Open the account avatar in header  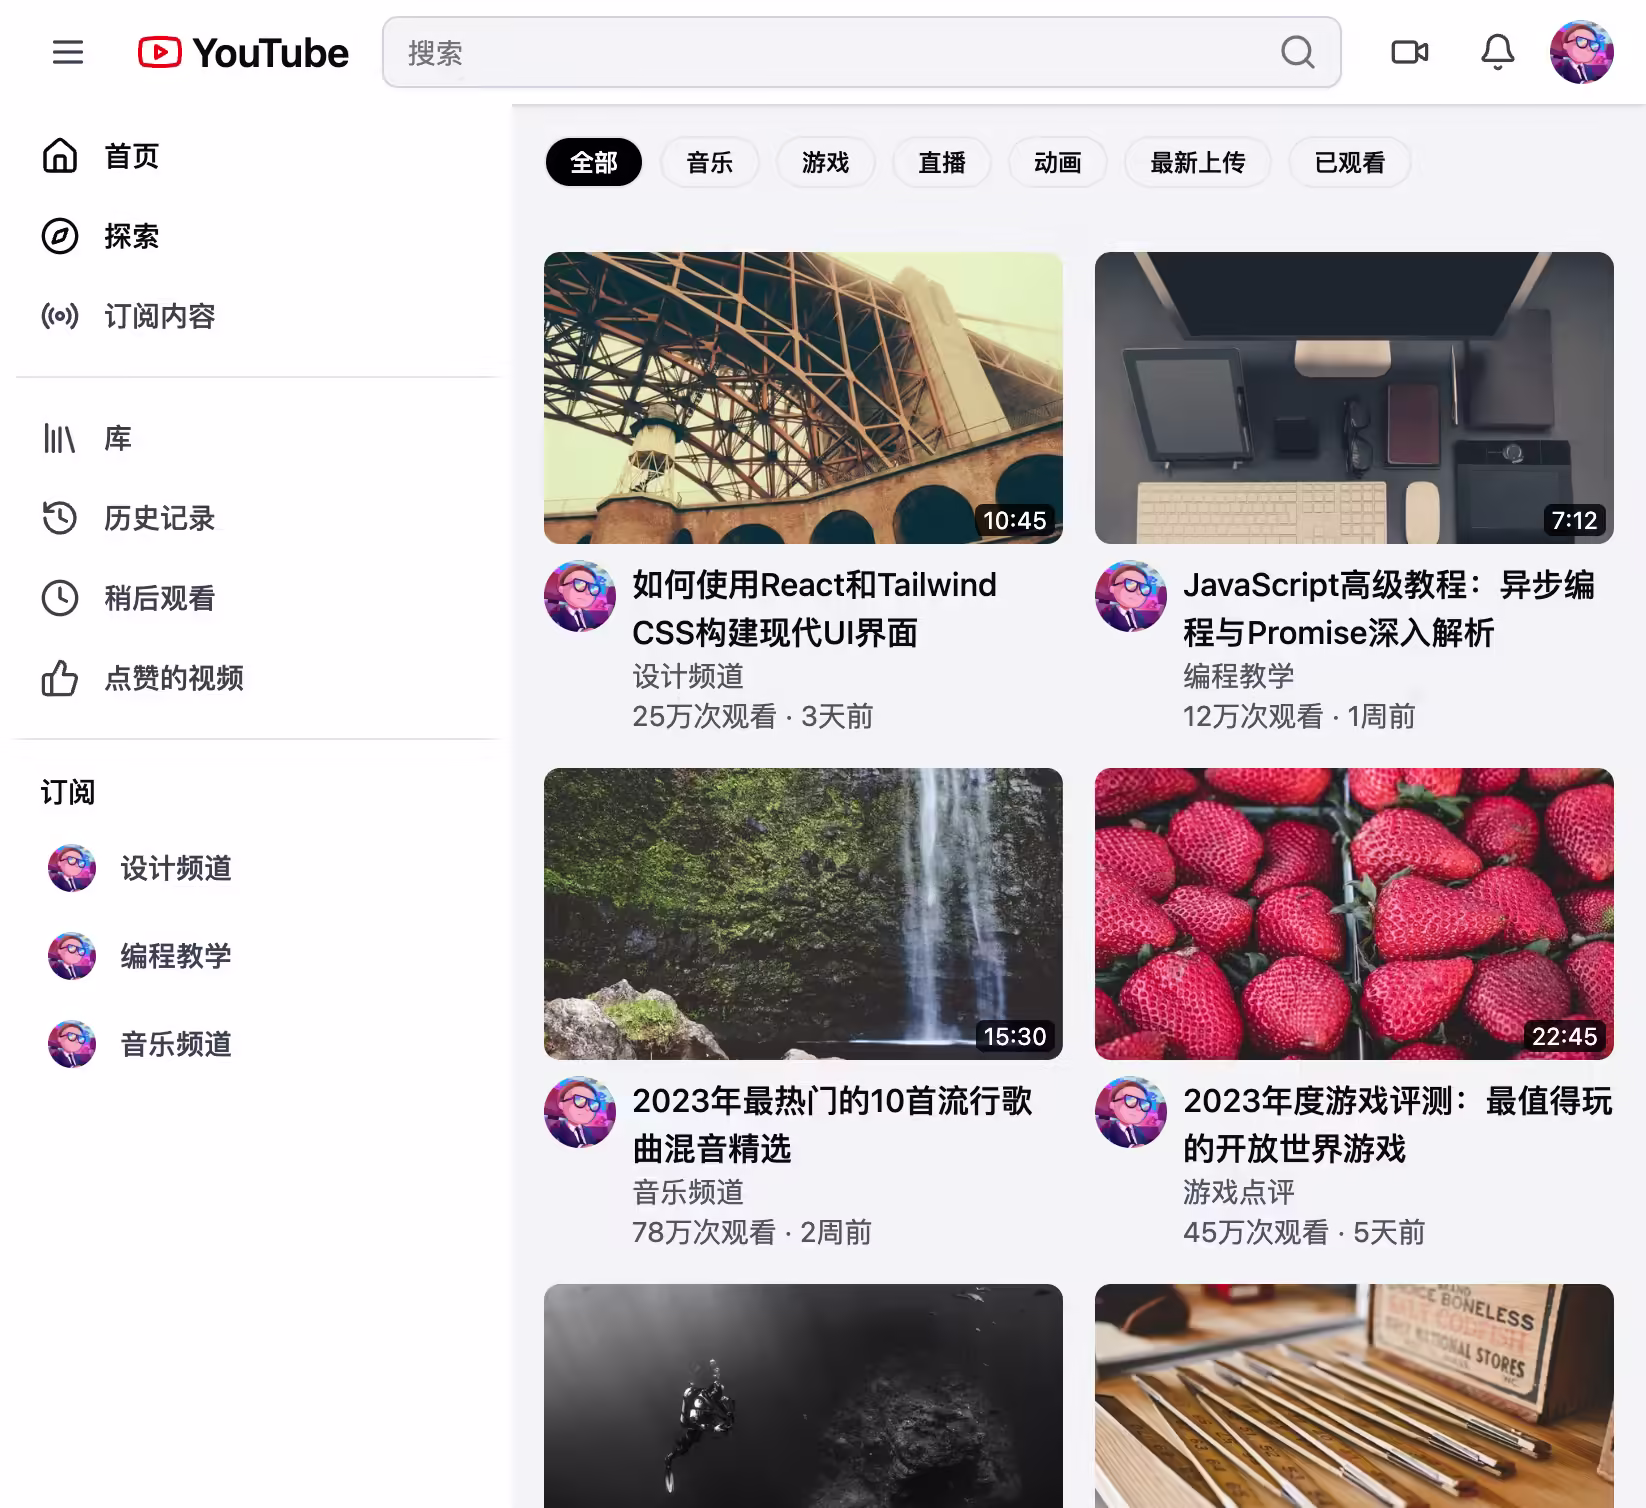pyautogui.click(x=1581, y=52)
